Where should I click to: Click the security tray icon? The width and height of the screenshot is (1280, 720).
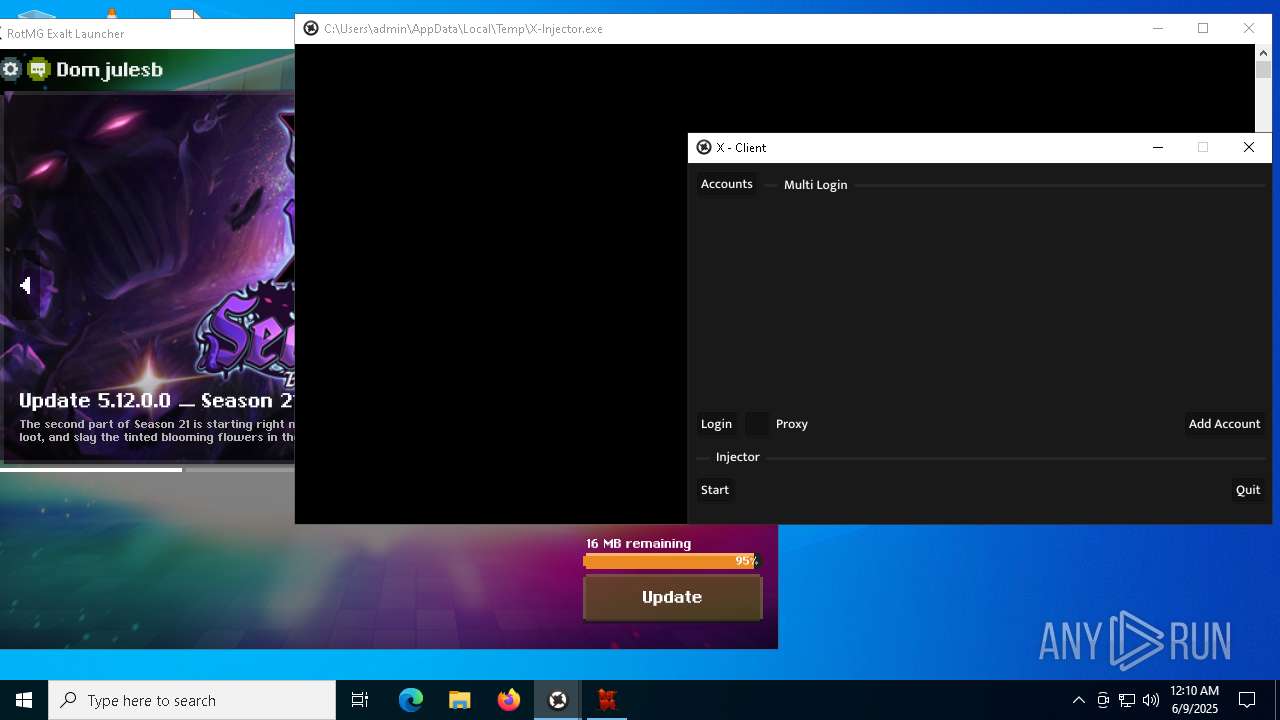(1103, 700)
